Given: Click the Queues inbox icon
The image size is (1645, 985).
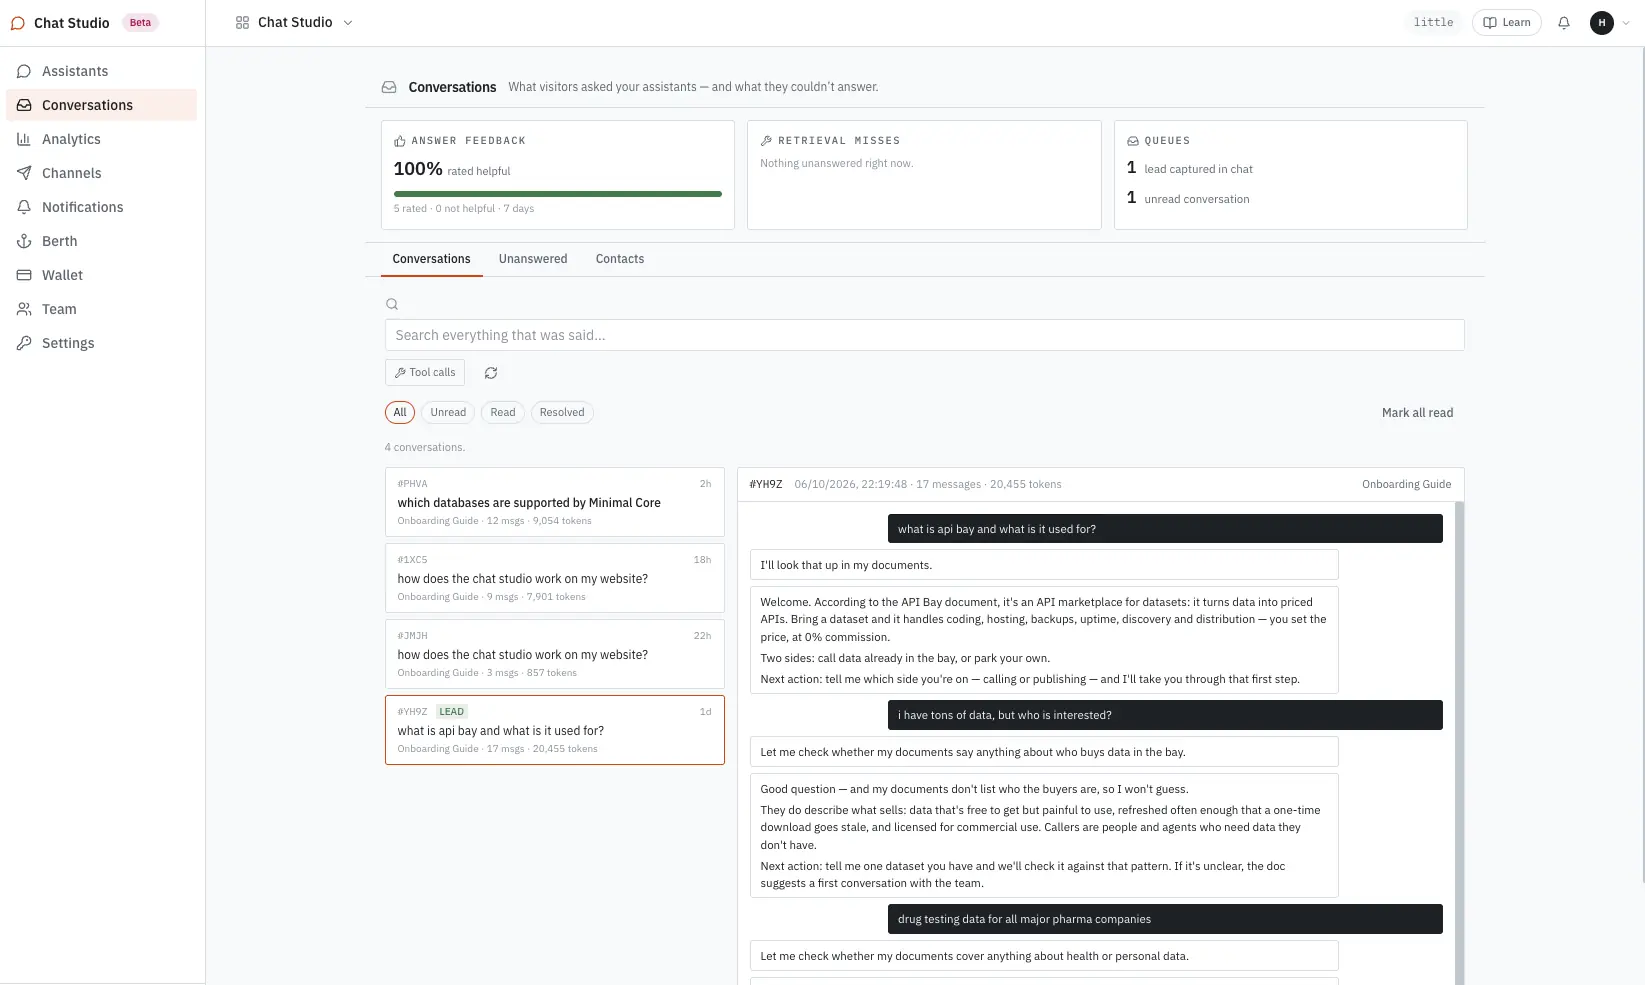Looking at the screenshot, I should 1133,141.
